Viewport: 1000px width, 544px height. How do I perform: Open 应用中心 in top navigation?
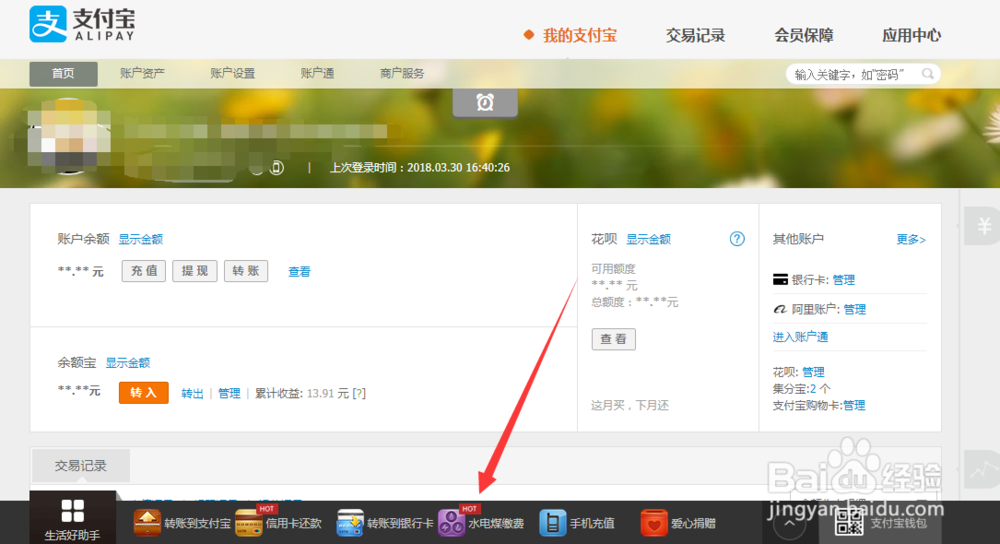[x=911, y=36]
